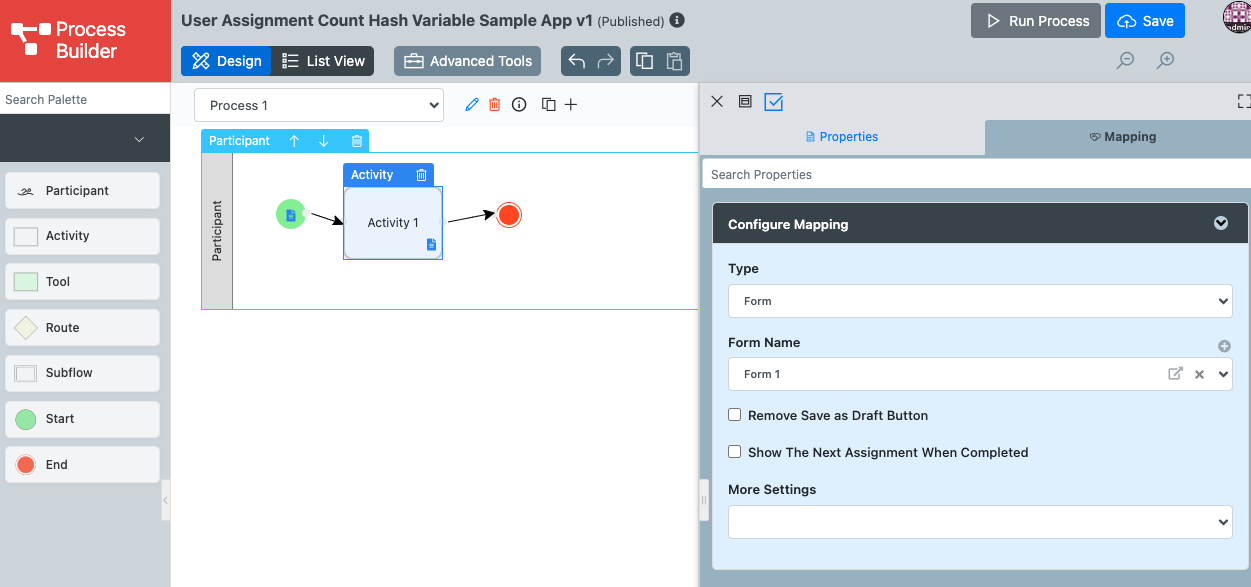Undo last change arrow icon

coord(577,61)
